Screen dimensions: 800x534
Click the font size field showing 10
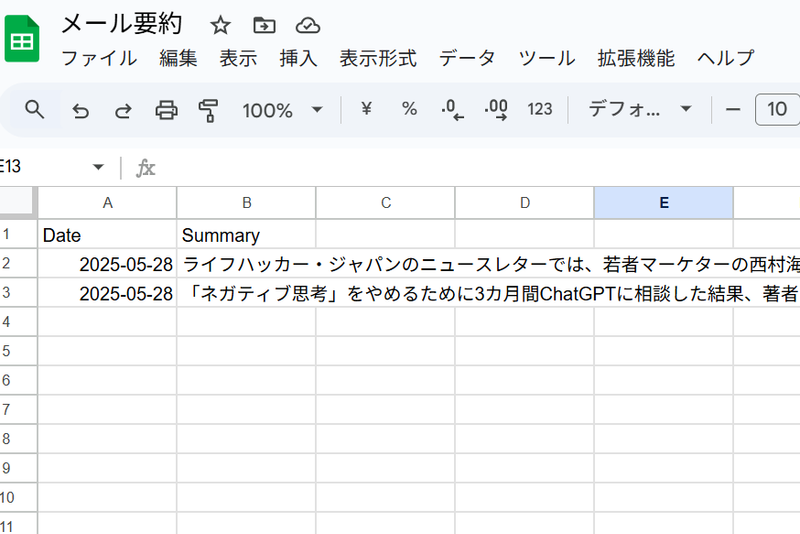click(777, 109)
